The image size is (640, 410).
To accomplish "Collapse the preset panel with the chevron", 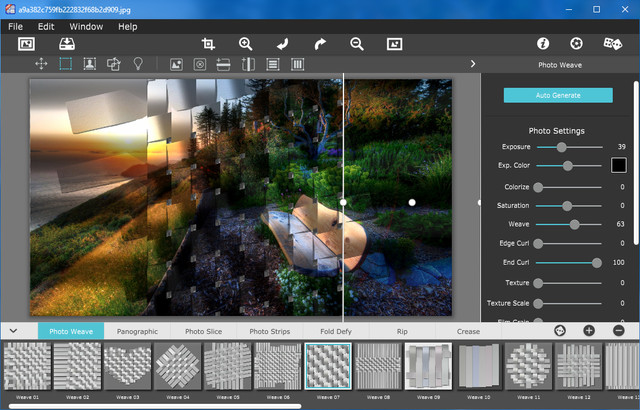I will [x=13, y=331].
